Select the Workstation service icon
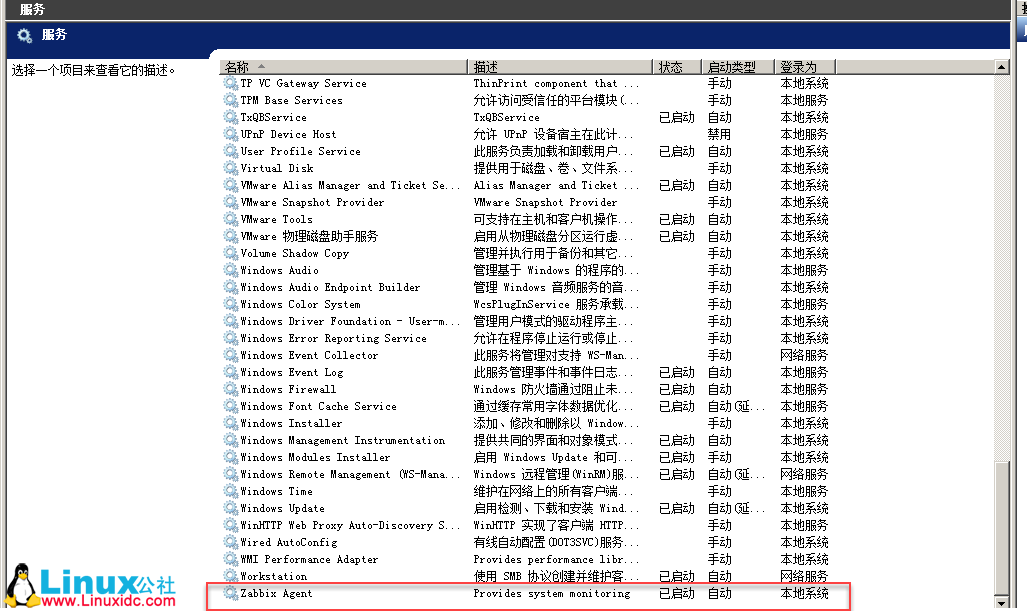 (x=230, y=575)
